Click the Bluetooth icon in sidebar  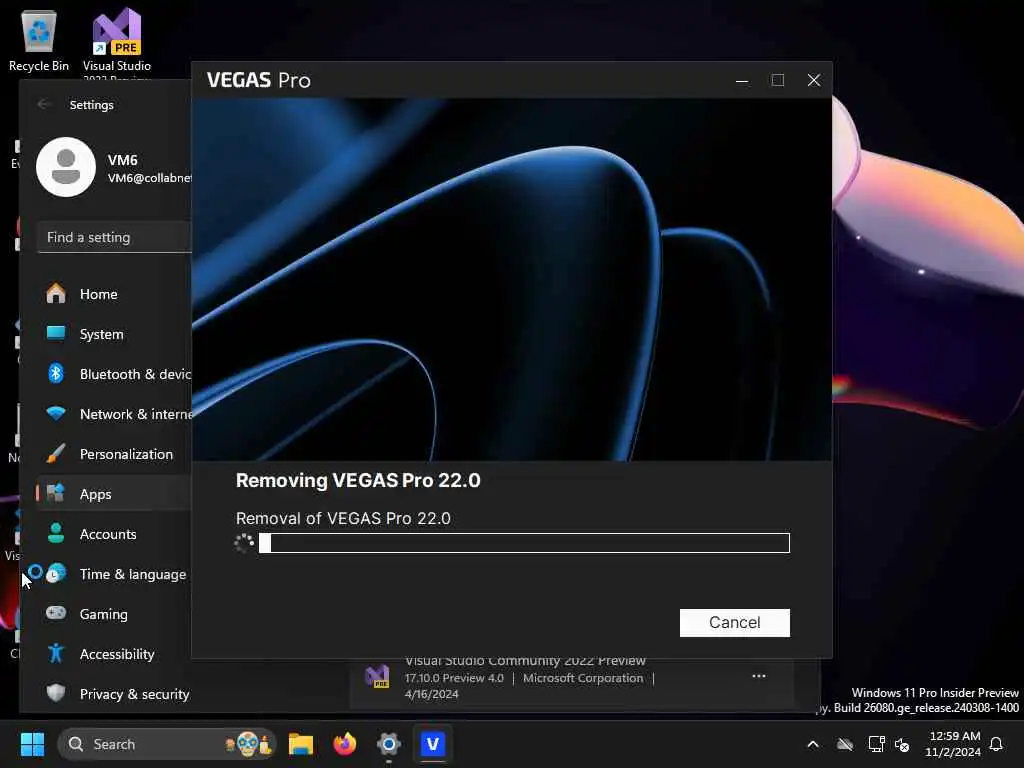pyautogui.click(x=56, y=373)
